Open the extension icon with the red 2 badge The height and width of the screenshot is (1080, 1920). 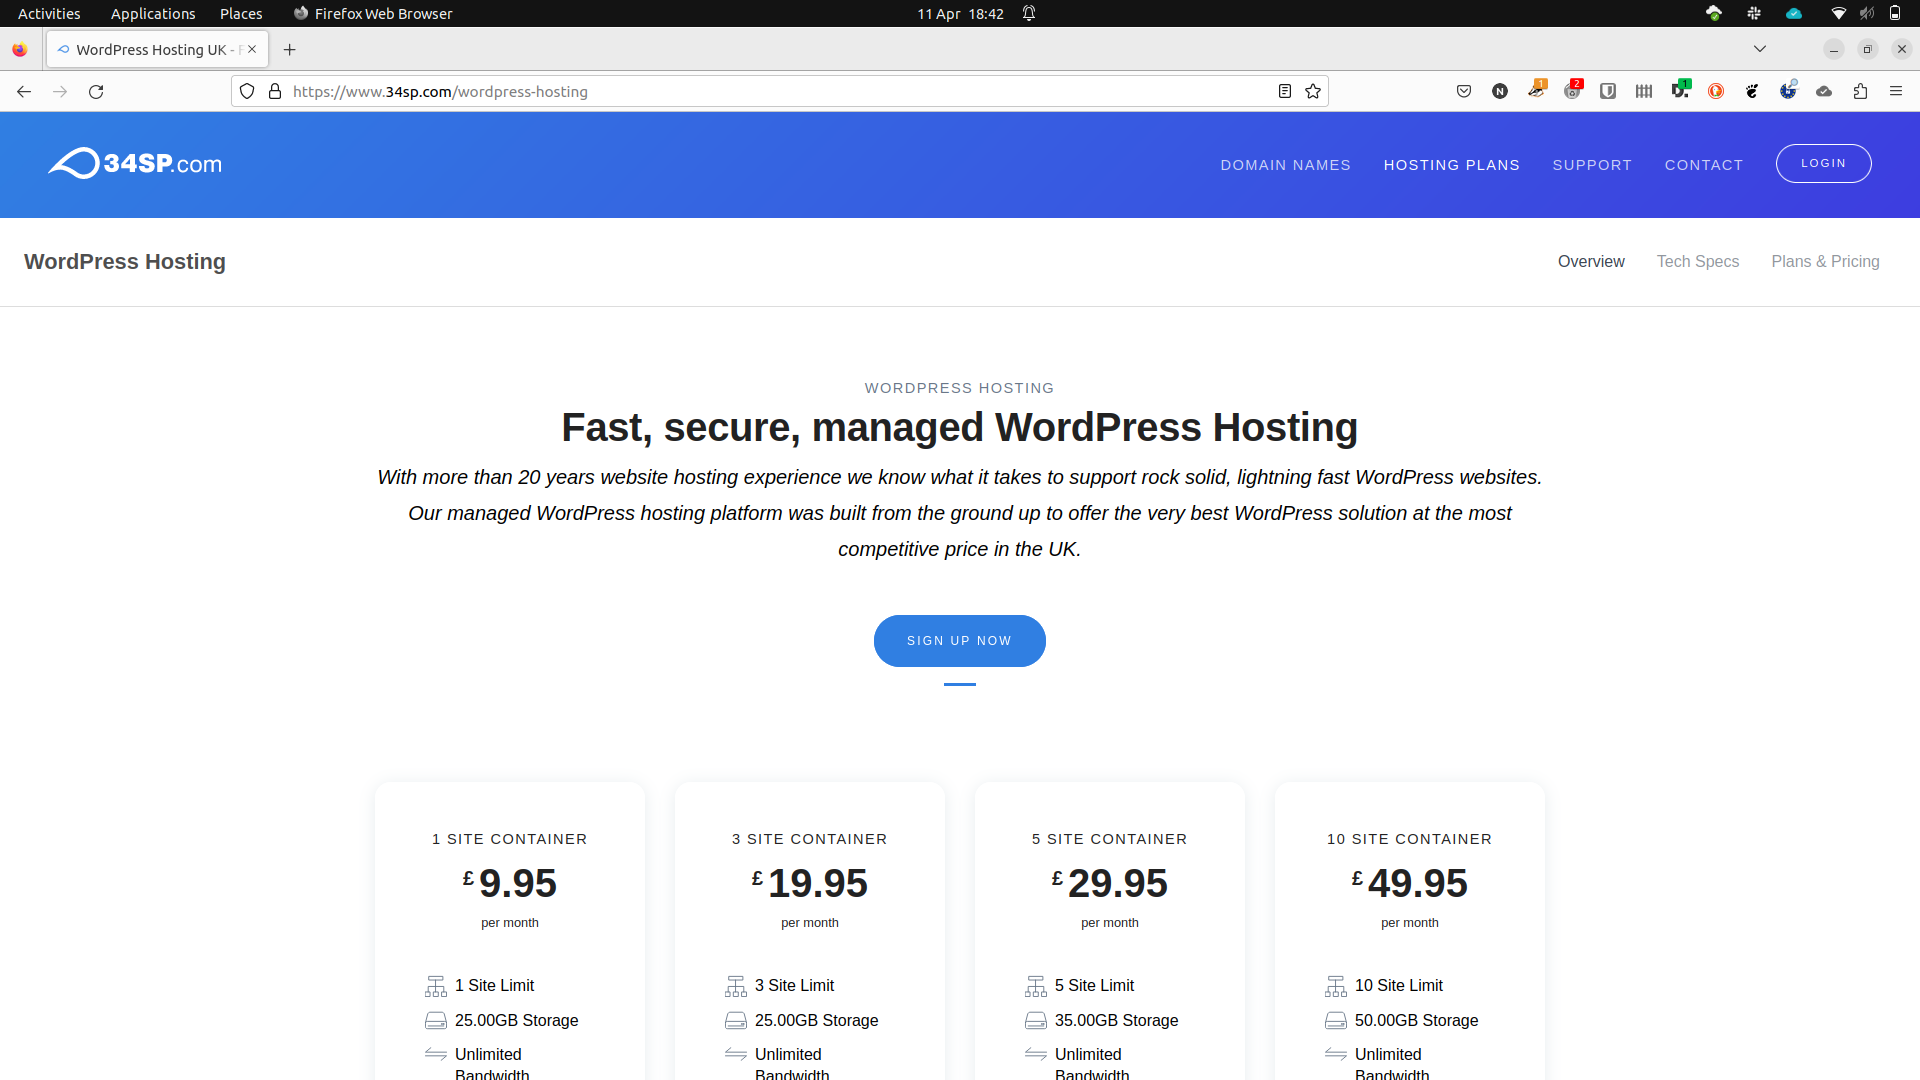click(x=1573, y=90)
